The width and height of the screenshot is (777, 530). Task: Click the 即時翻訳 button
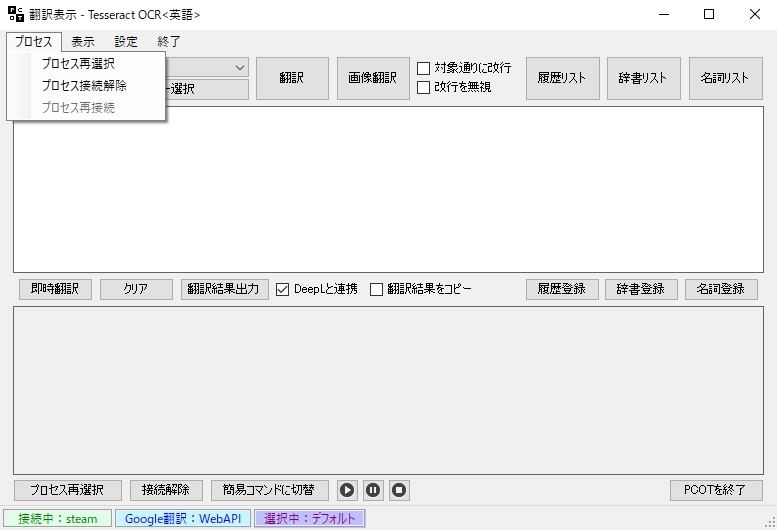(56, 289)
